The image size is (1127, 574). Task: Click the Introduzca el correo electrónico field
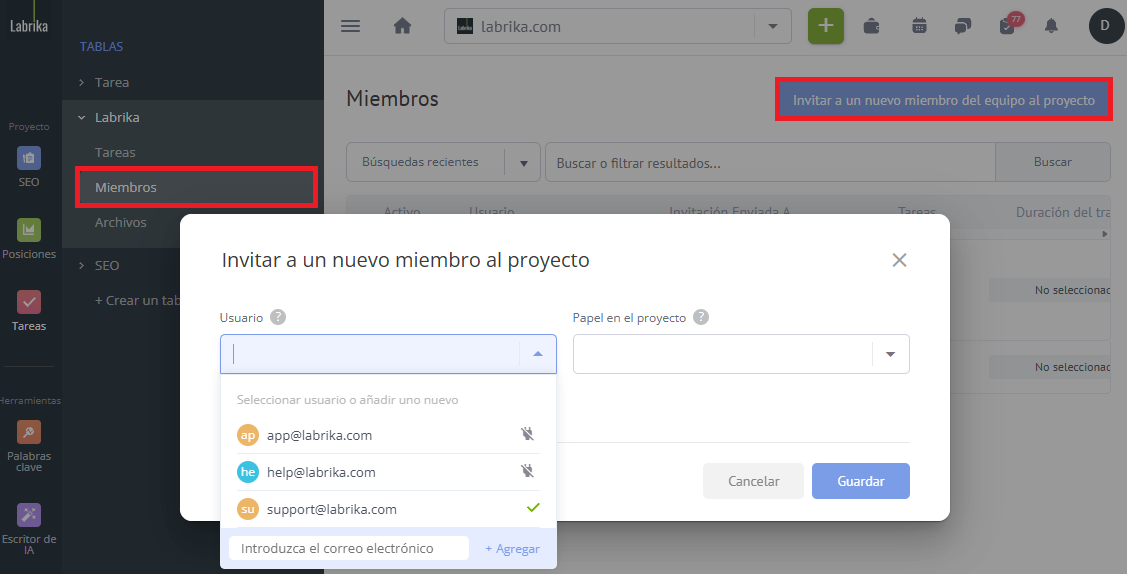(349, 548)
